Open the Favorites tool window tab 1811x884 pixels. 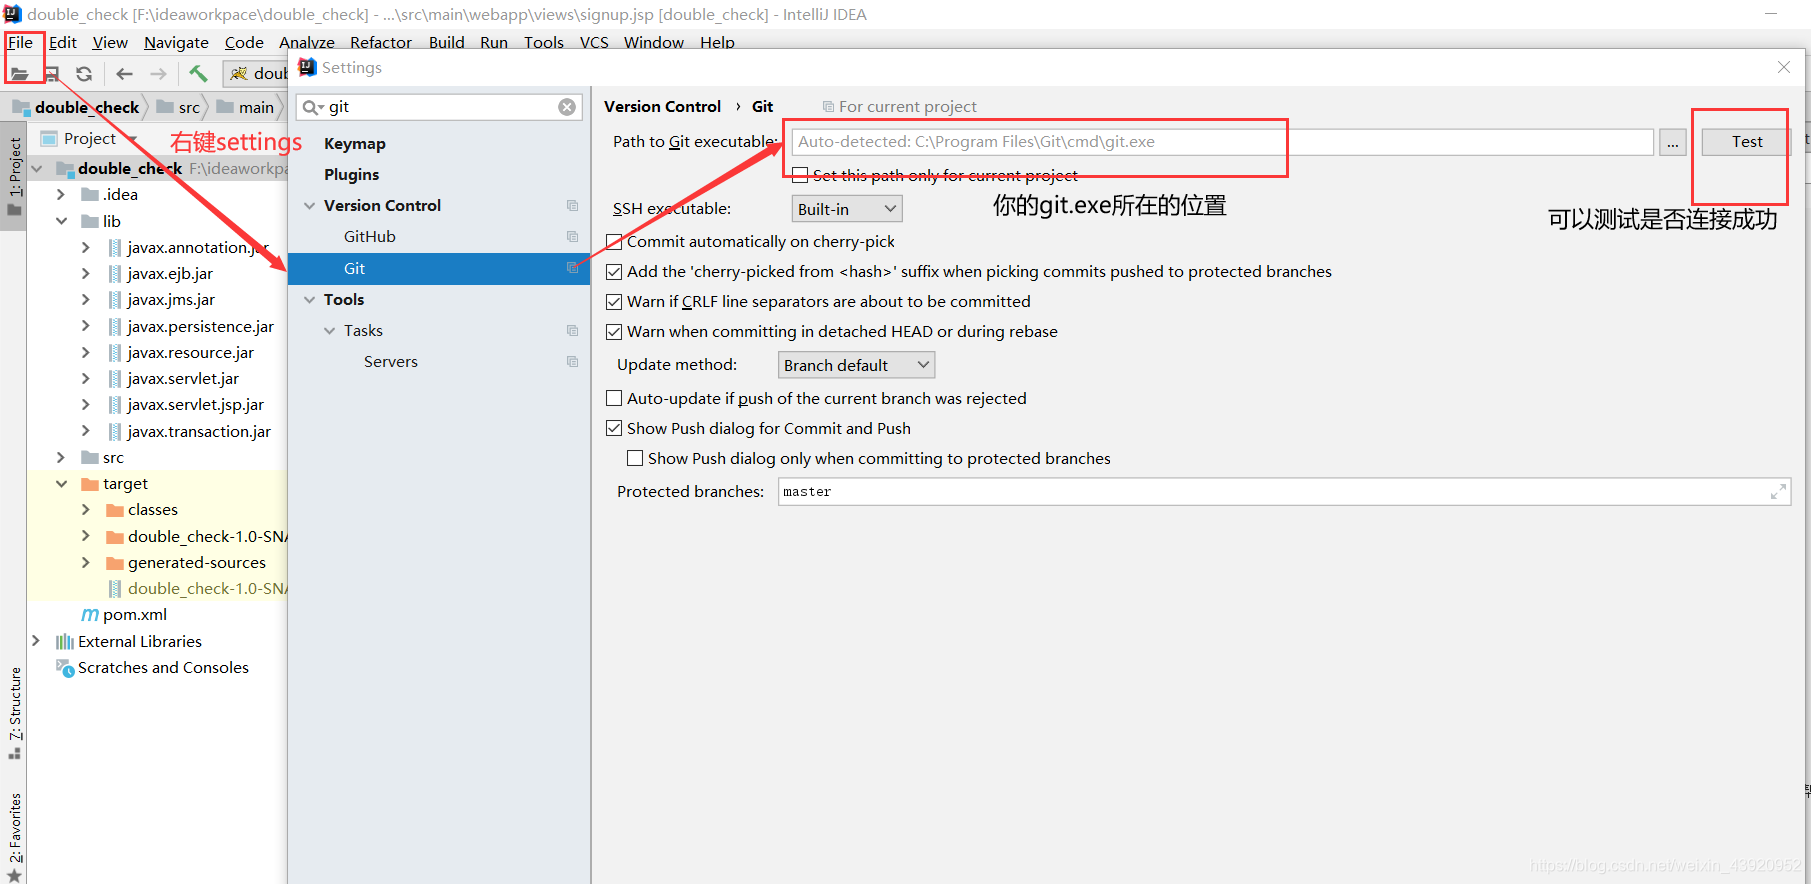pyautogui.click(x=14, y=836)
